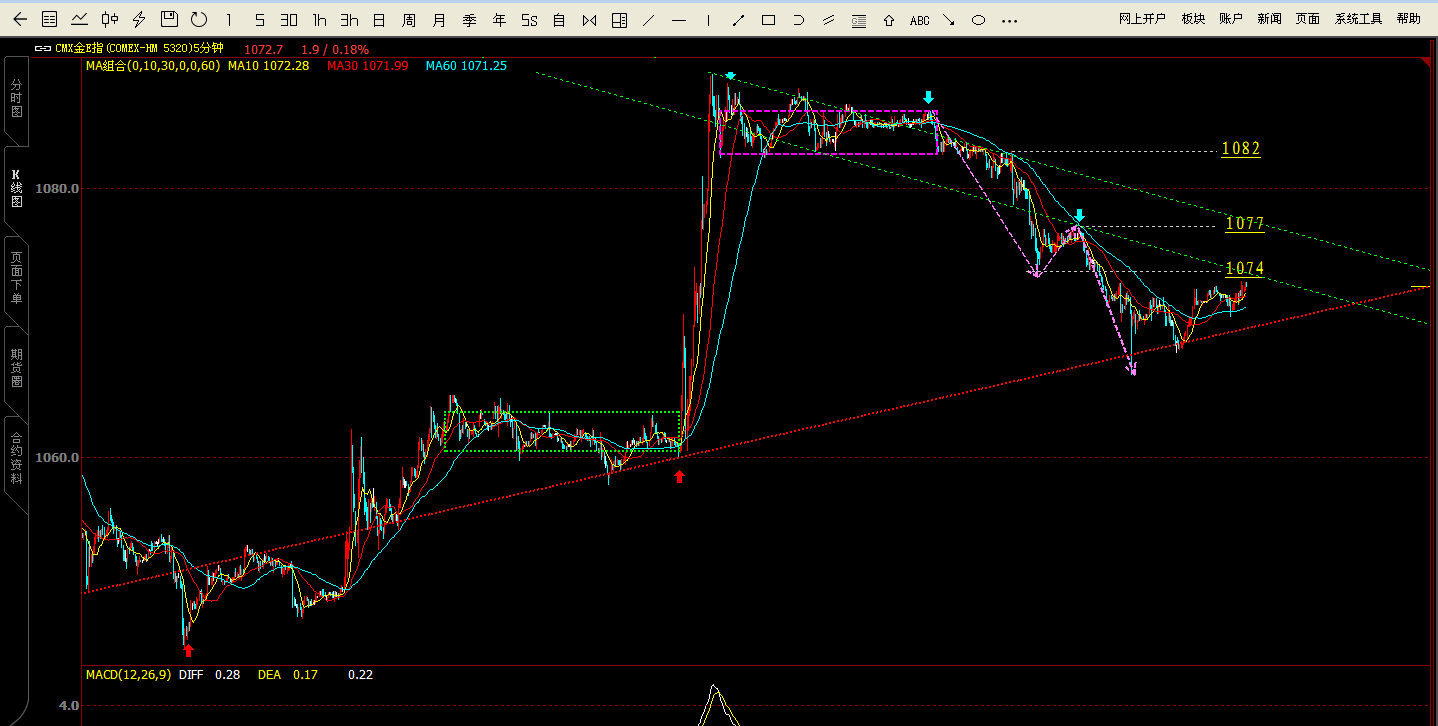Open the 网上开户 menu
Image resolution: width=1438 pixels, height=726 pixels.
pyautogui.click(x=1142, y=19)
